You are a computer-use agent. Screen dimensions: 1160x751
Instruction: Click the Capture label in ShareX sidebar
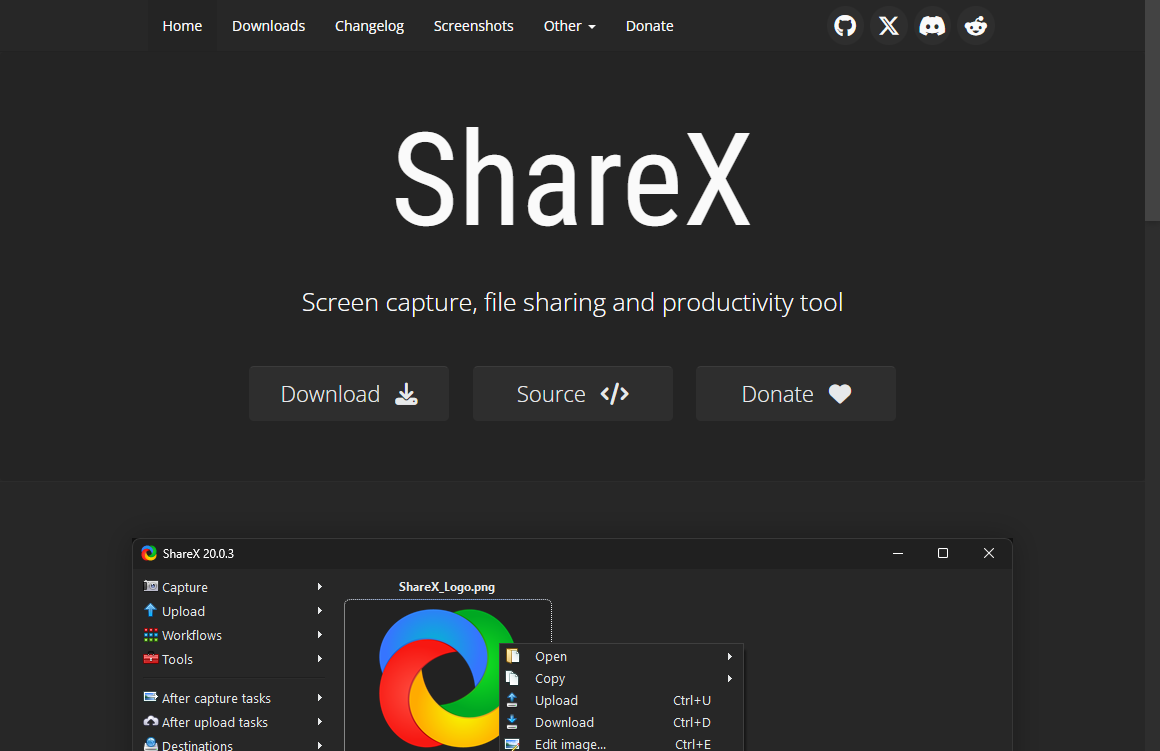pyautogui.click(x=185, y=587)
